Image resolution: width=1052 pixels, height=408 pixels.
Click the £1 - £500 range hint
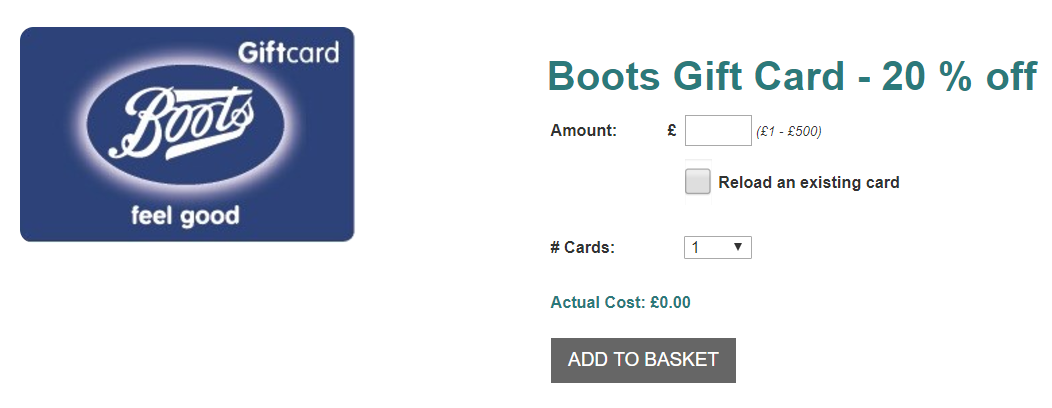(x=788, y=132)
